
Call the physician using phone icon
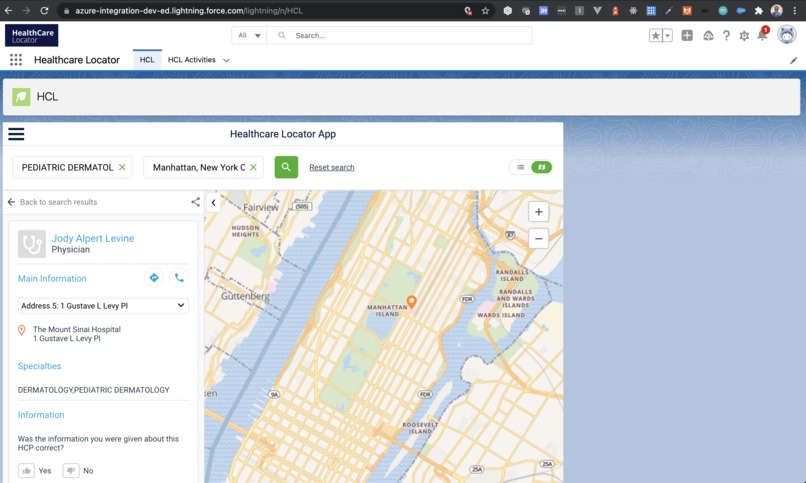179,278
